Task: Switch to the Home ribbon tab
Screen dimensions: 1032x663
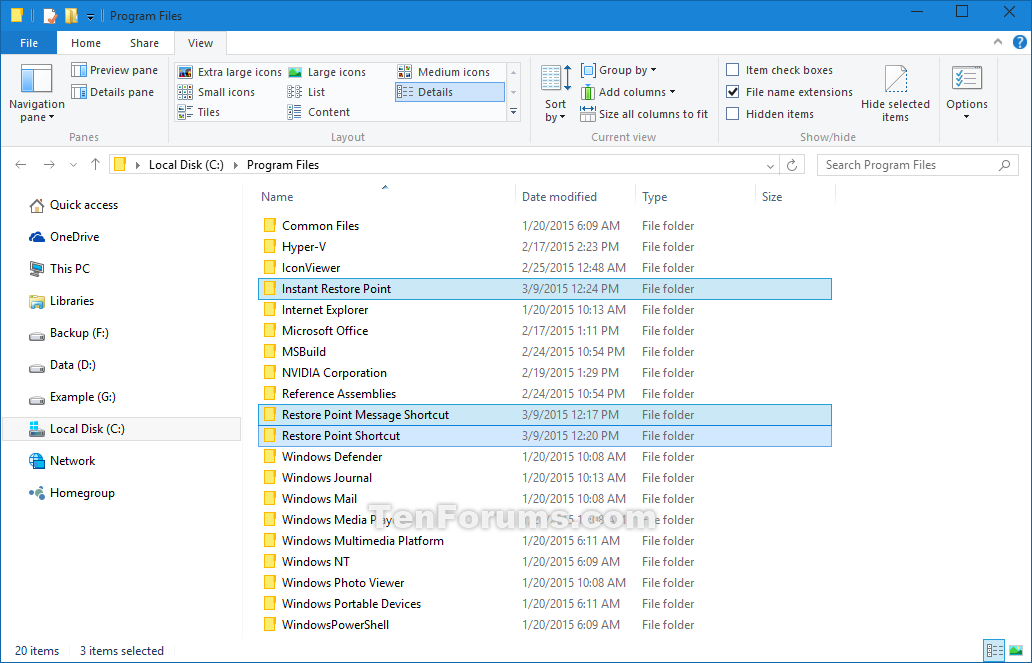Action: [x=86, y=43]
